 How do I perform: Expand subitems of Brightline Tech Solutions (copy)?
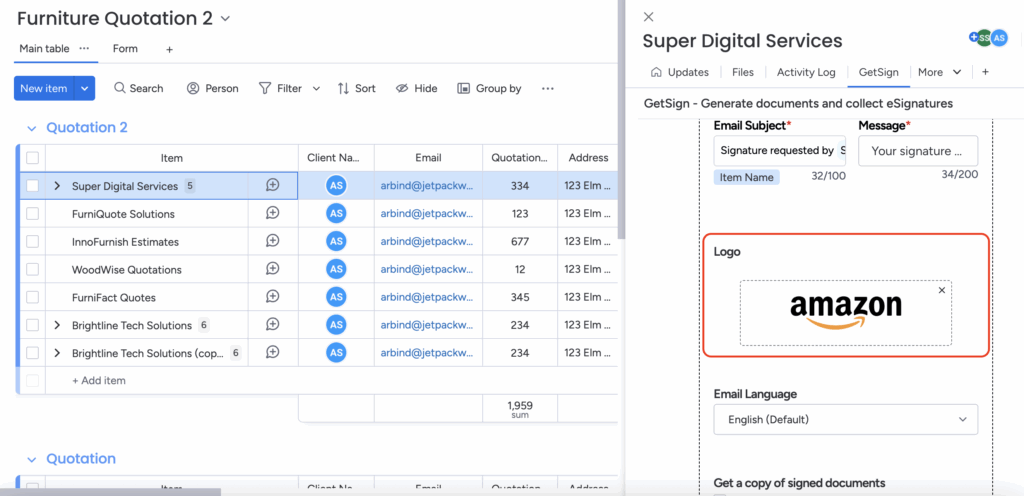(x=57, y=352)
